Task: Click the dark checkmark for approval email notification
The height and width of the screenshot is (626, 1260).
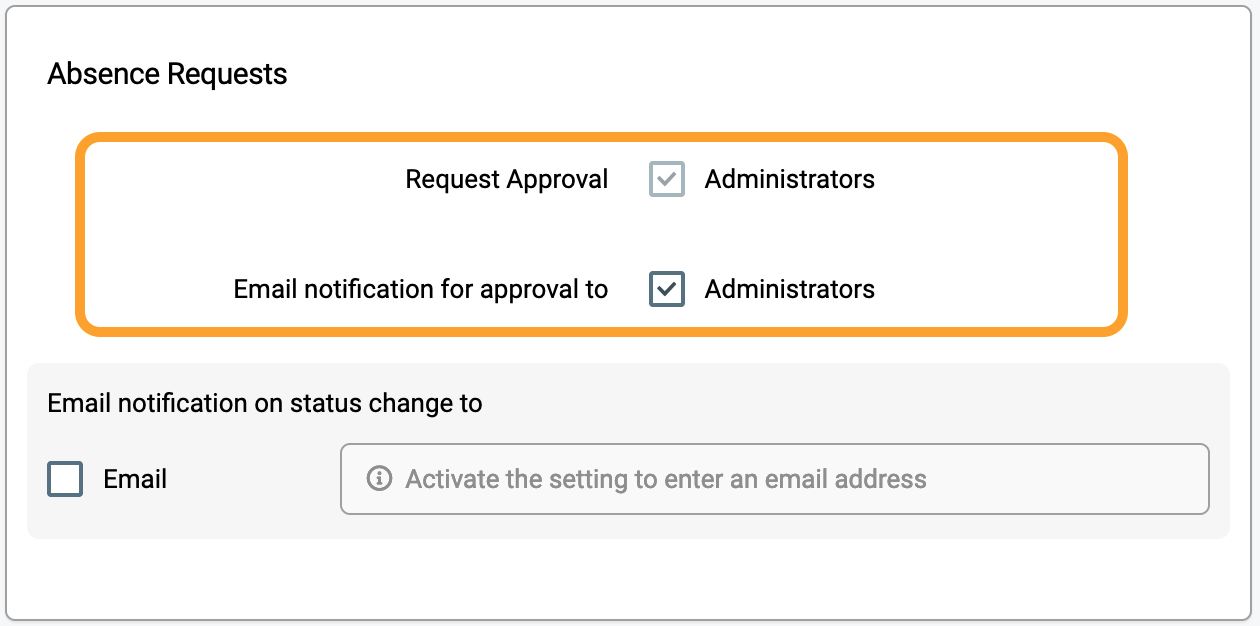Action: [x=667, y=289]
